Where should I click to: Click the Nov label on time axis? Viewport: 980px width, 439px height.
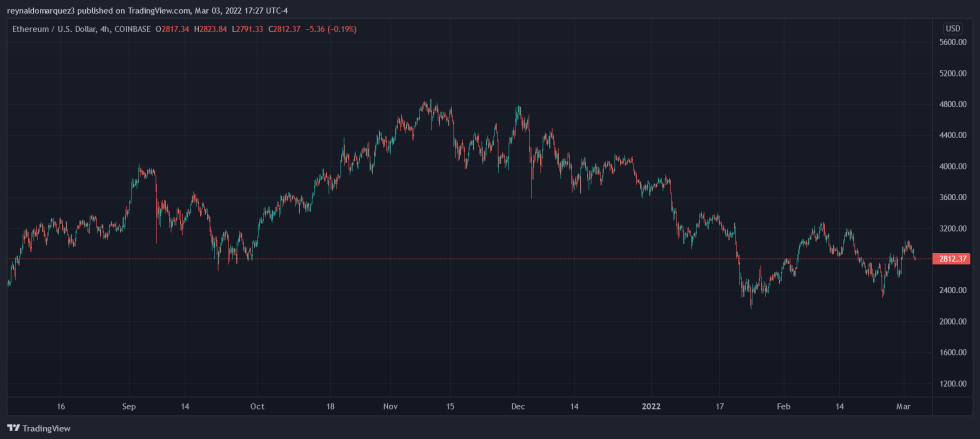point(390,406)
